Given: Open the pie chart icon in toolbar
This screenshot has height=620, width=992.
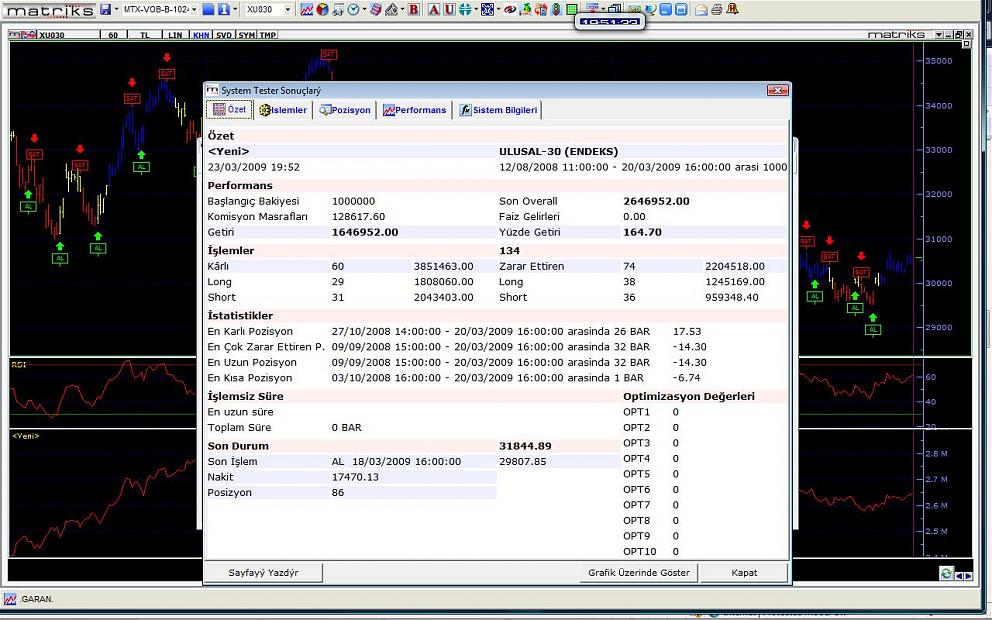Looking at the screenshot, I should pyautogui.click(x=323, y=9).
